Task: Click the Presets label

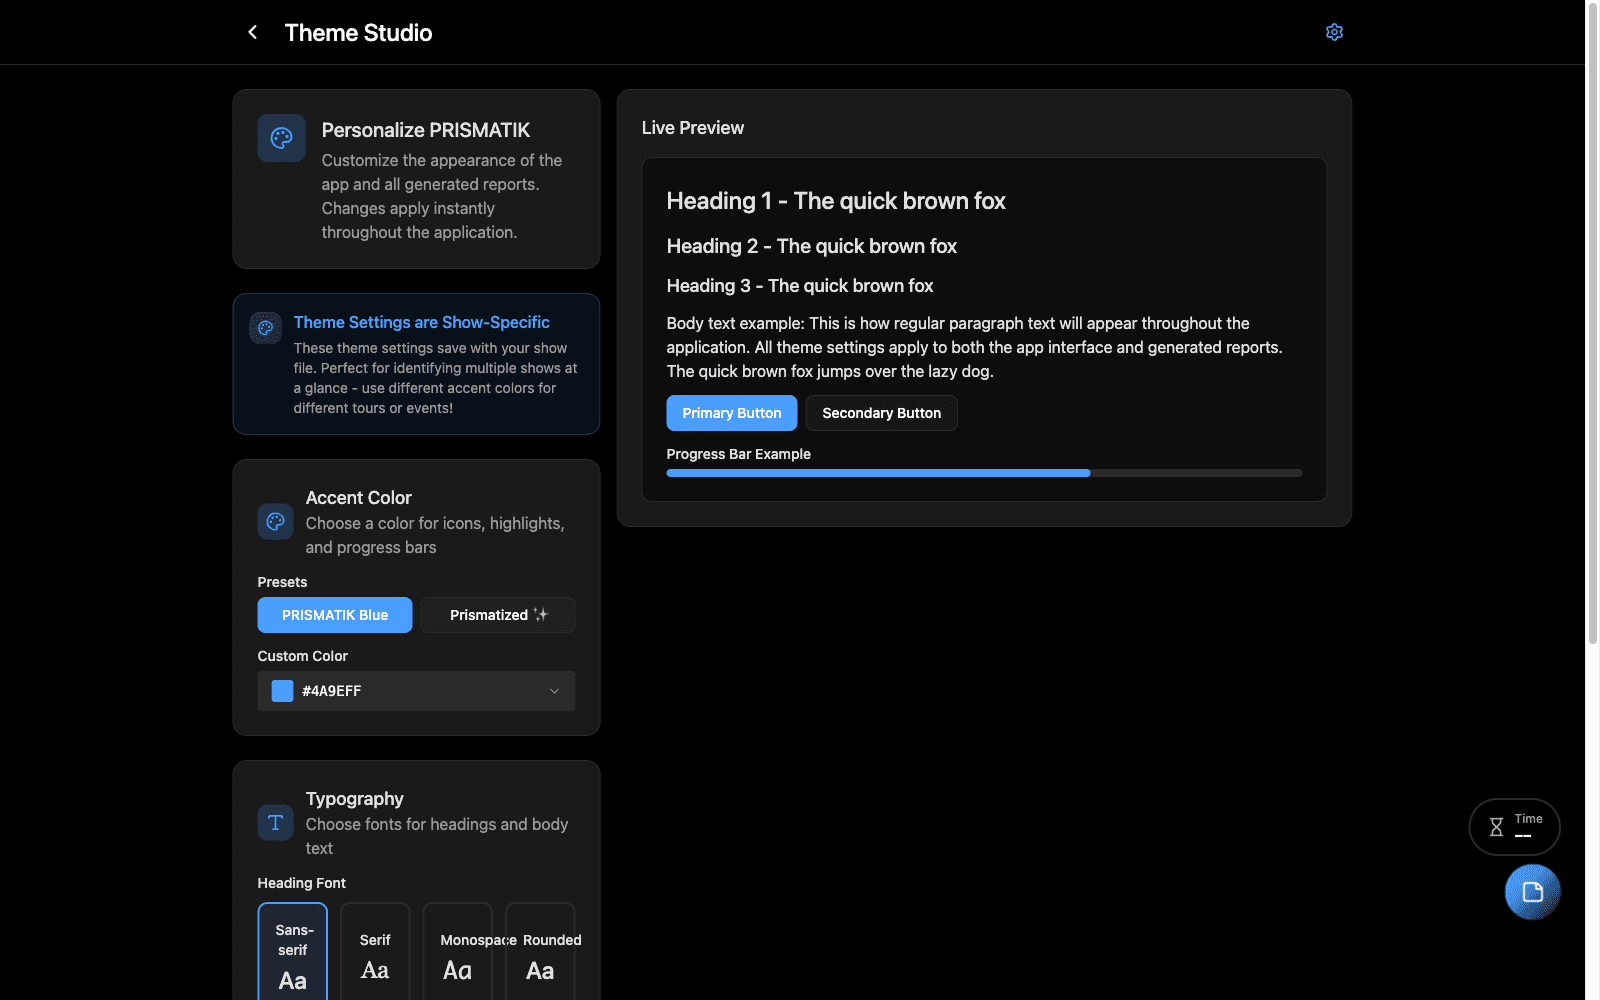Action: point(282,582)
